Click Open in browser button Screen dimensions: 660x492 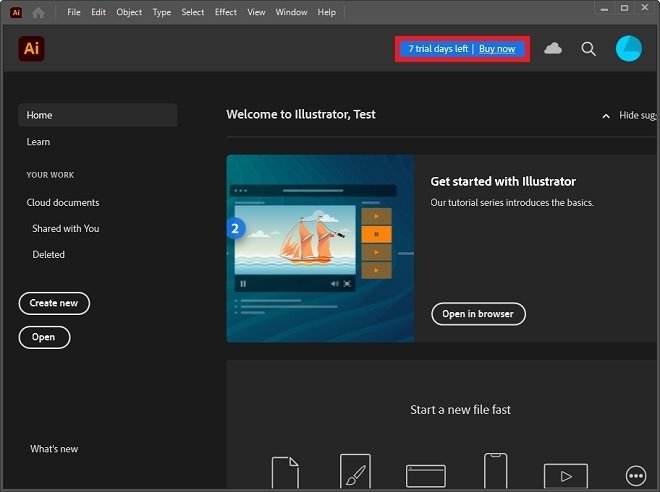pyautogui.click(x=478, y=314)
